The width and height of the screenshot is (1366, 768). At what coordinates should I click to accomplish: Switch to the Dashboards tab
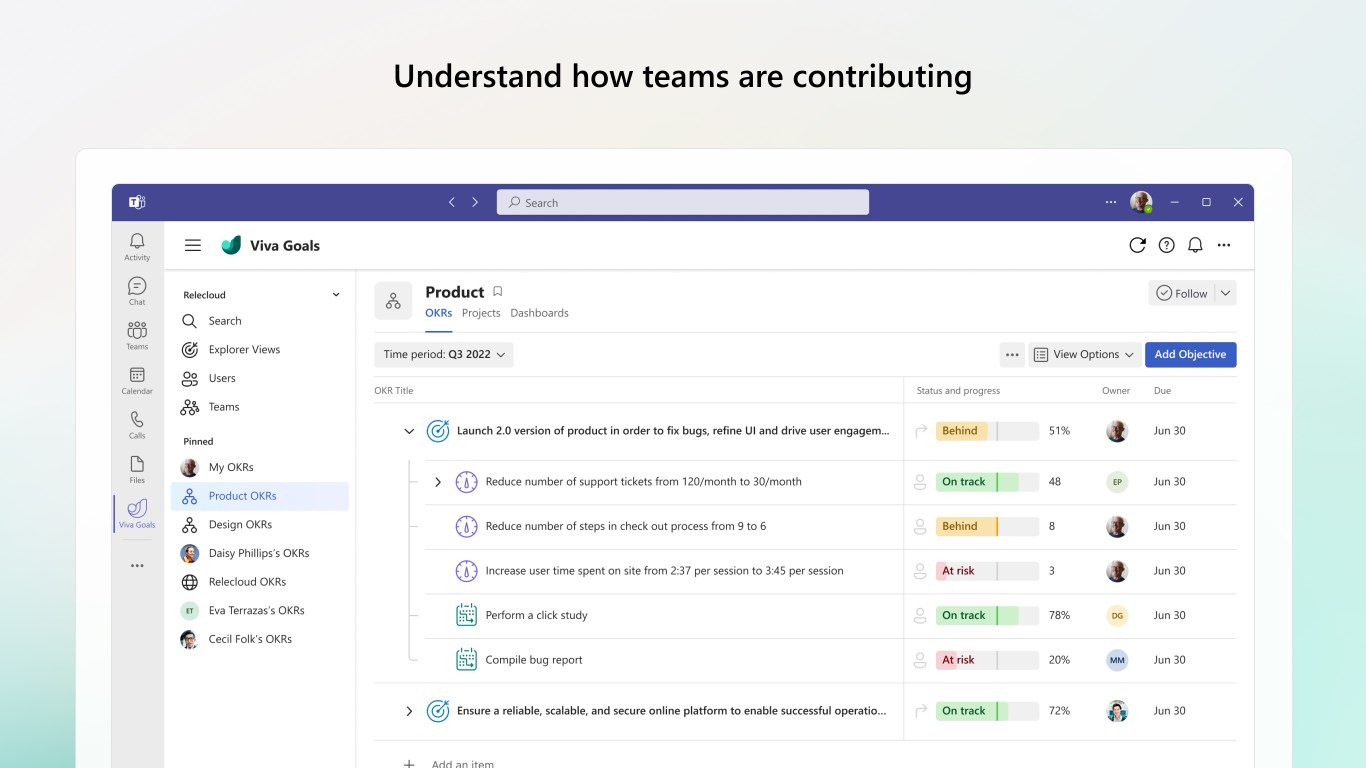tap(539, 313)
